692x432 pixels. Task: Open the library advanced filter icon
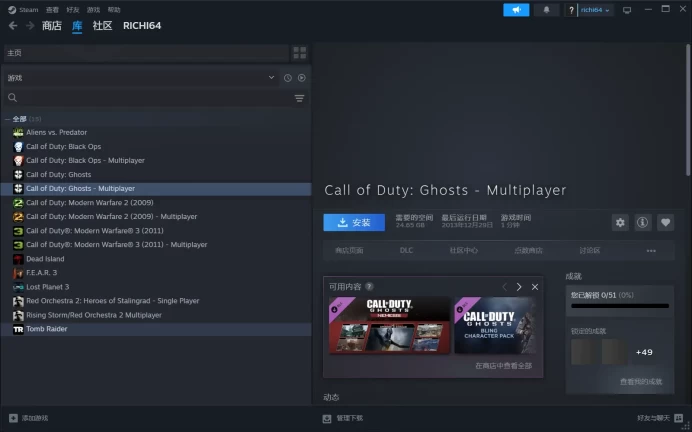point(299,98)
